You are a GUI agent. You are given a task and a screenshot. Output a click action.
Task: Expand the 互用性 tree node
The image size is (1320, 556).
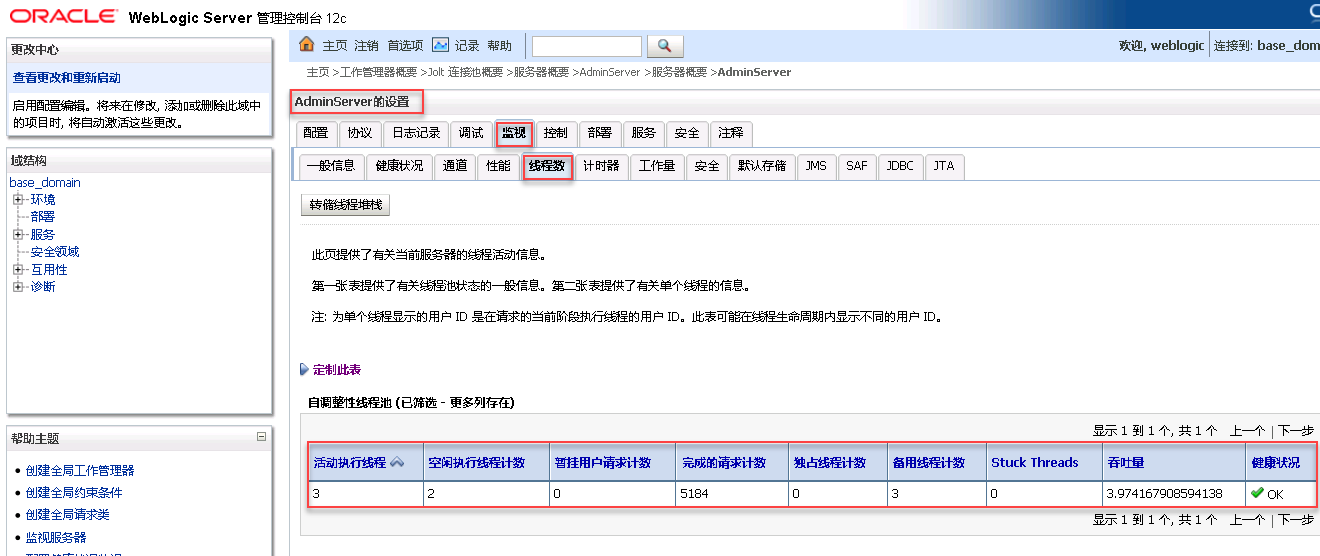18,270
